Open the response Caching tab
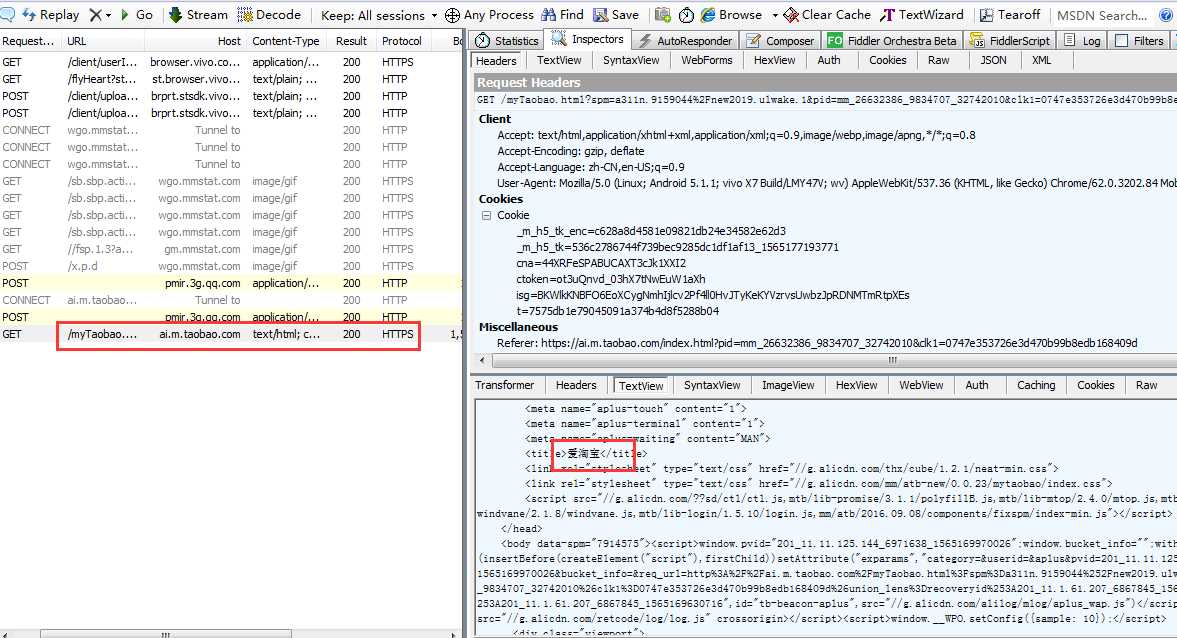 point(1036,385)
